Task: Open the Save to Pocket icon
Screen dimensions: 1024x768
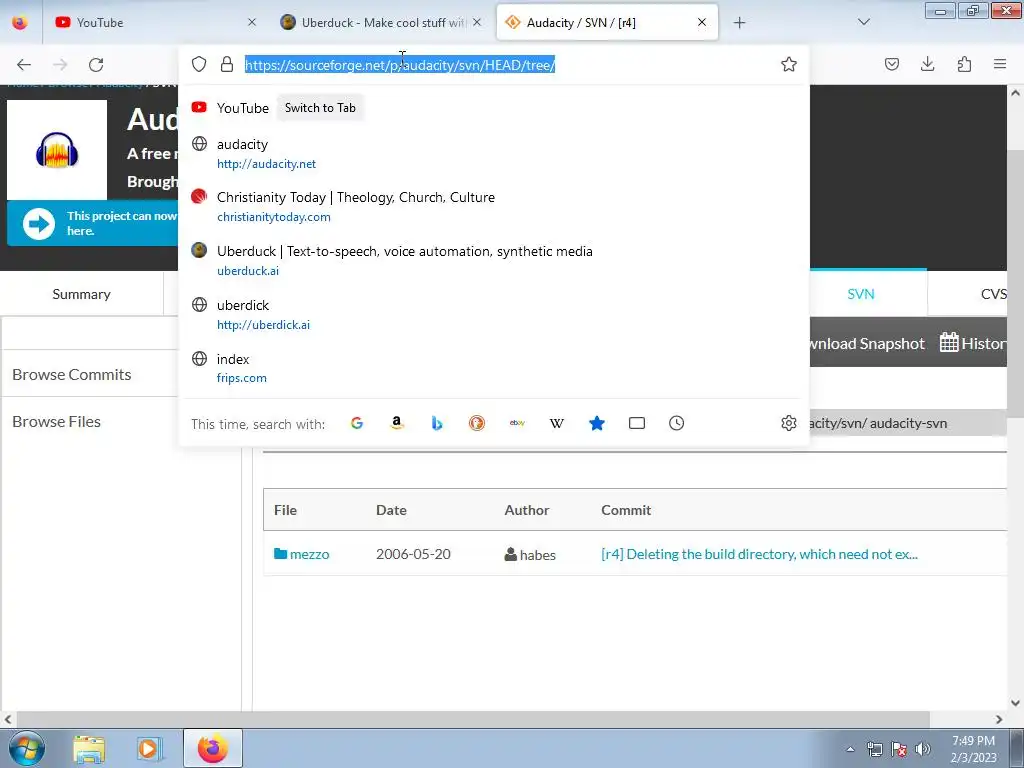Action: point(892,64)
